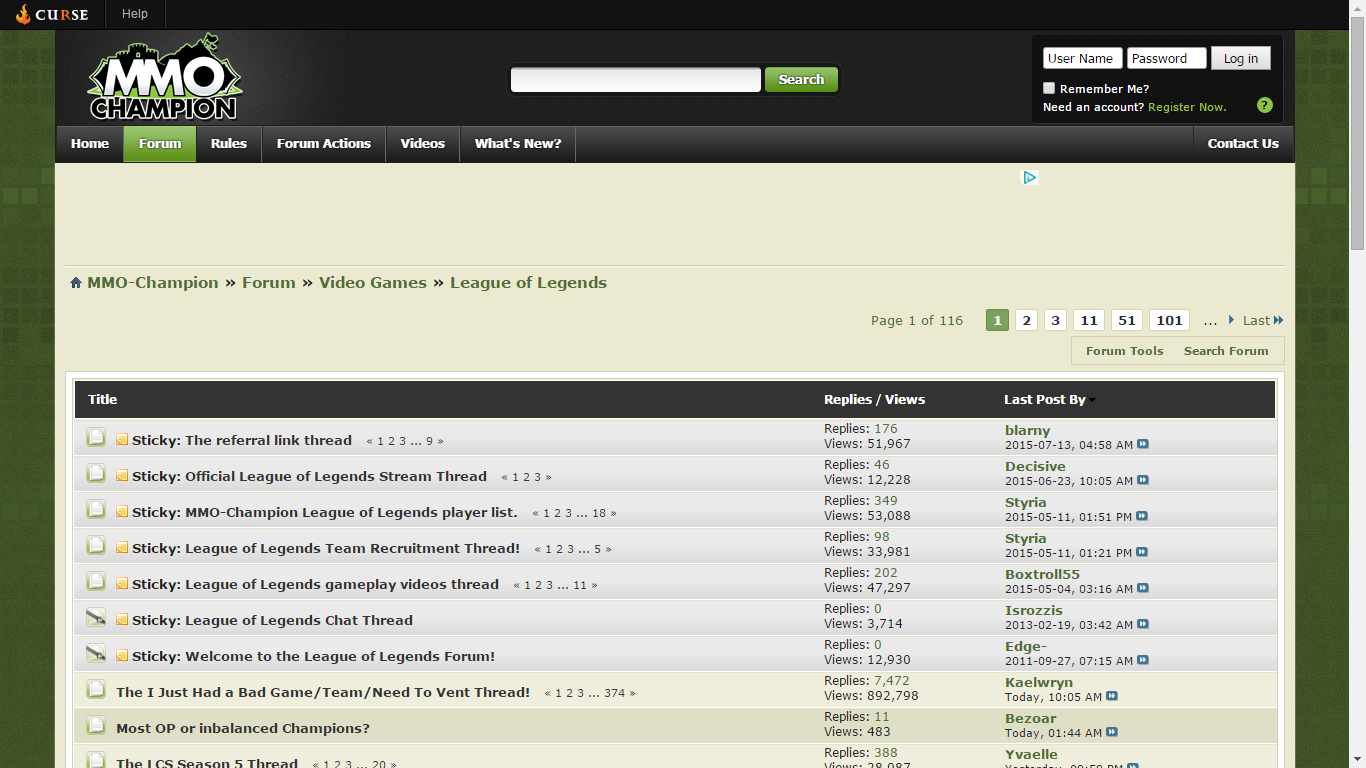The image size is (1366, 768).
Task: Click envelope icon beside Team Recruitment sticky
Action: 122,548
